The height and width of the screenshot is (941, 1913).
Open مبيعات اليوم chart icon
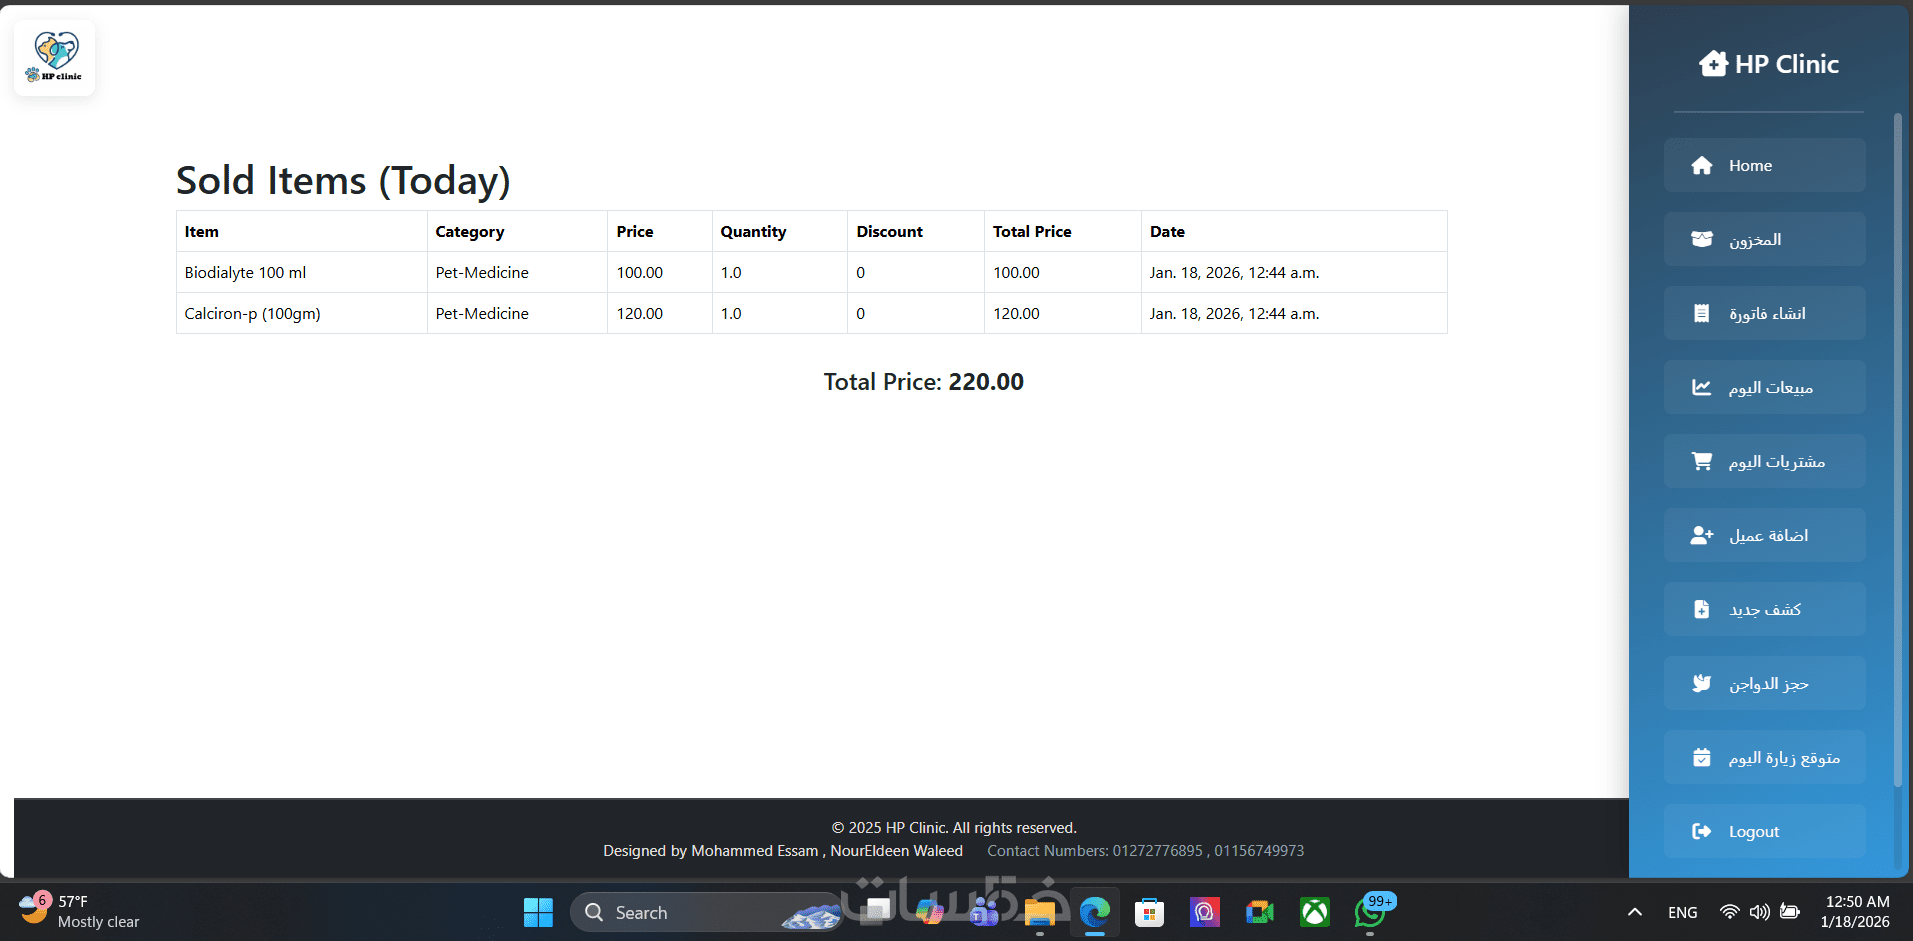click(x=1701, y=388)
